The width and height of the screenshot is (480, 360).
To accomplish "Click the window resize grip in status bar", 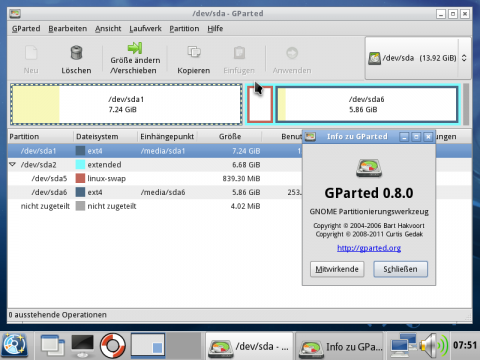I will pos(468,317).
